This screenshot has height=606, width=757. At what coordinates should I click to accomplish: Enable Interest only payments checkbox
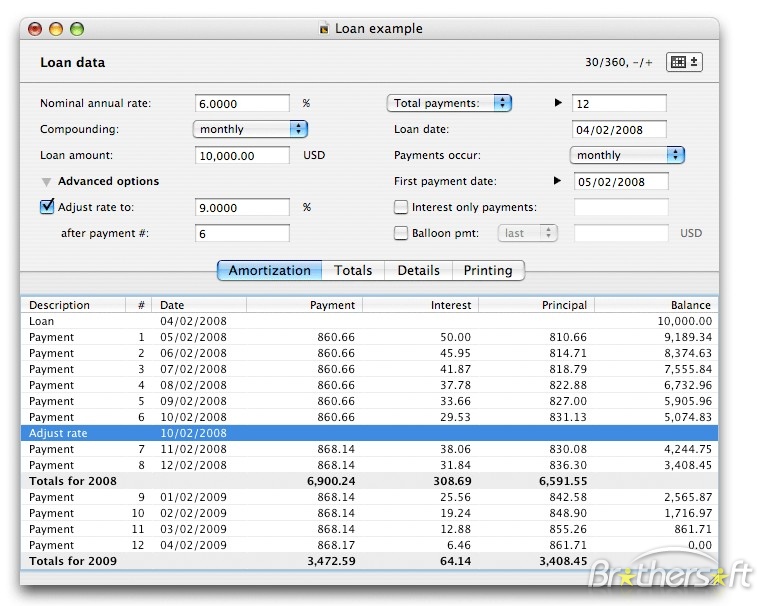click(x=401, y=207)
